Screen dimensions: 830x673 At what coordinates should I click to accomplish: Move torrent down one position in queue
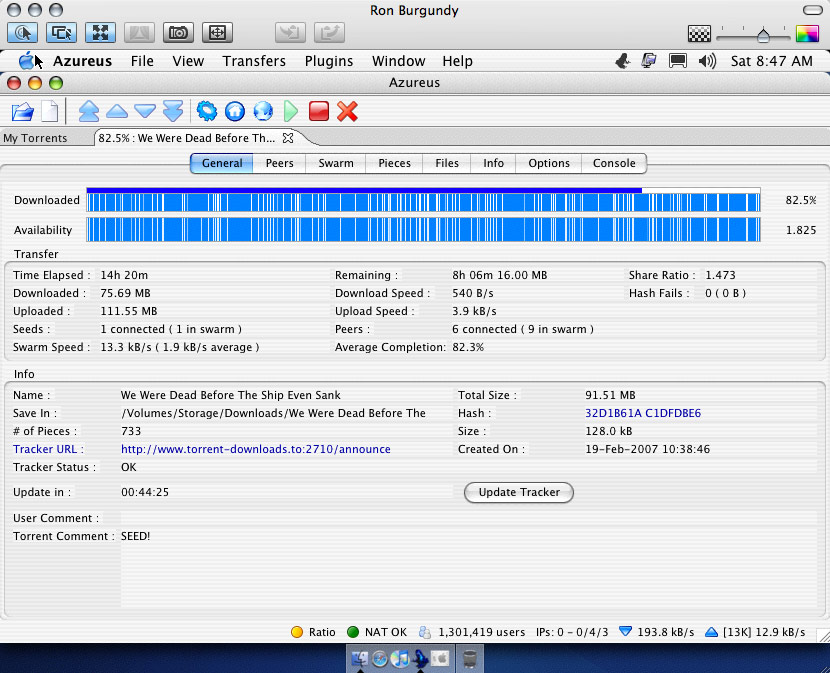[145, 111]
